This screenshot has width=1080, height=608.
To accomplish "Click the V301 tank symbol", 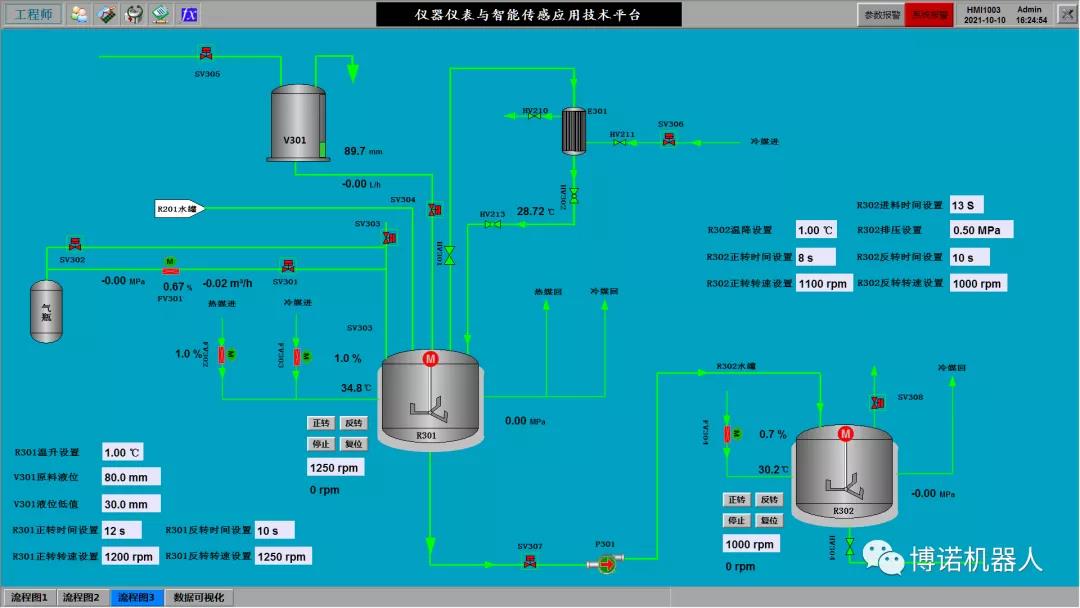I will (298, 123).
